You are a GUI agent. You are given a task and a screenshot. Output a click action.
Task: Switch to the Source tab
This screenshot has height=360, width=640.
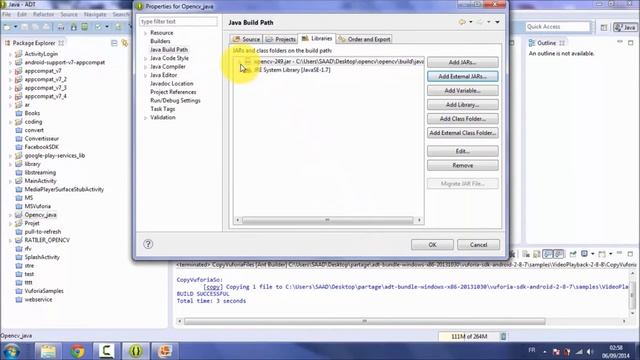pos(246,39)
